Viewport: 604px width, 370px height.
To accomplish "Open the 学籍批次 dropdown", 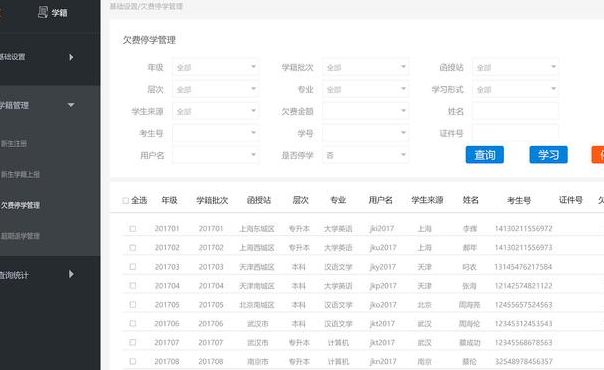I will click(x=365, y=67).
